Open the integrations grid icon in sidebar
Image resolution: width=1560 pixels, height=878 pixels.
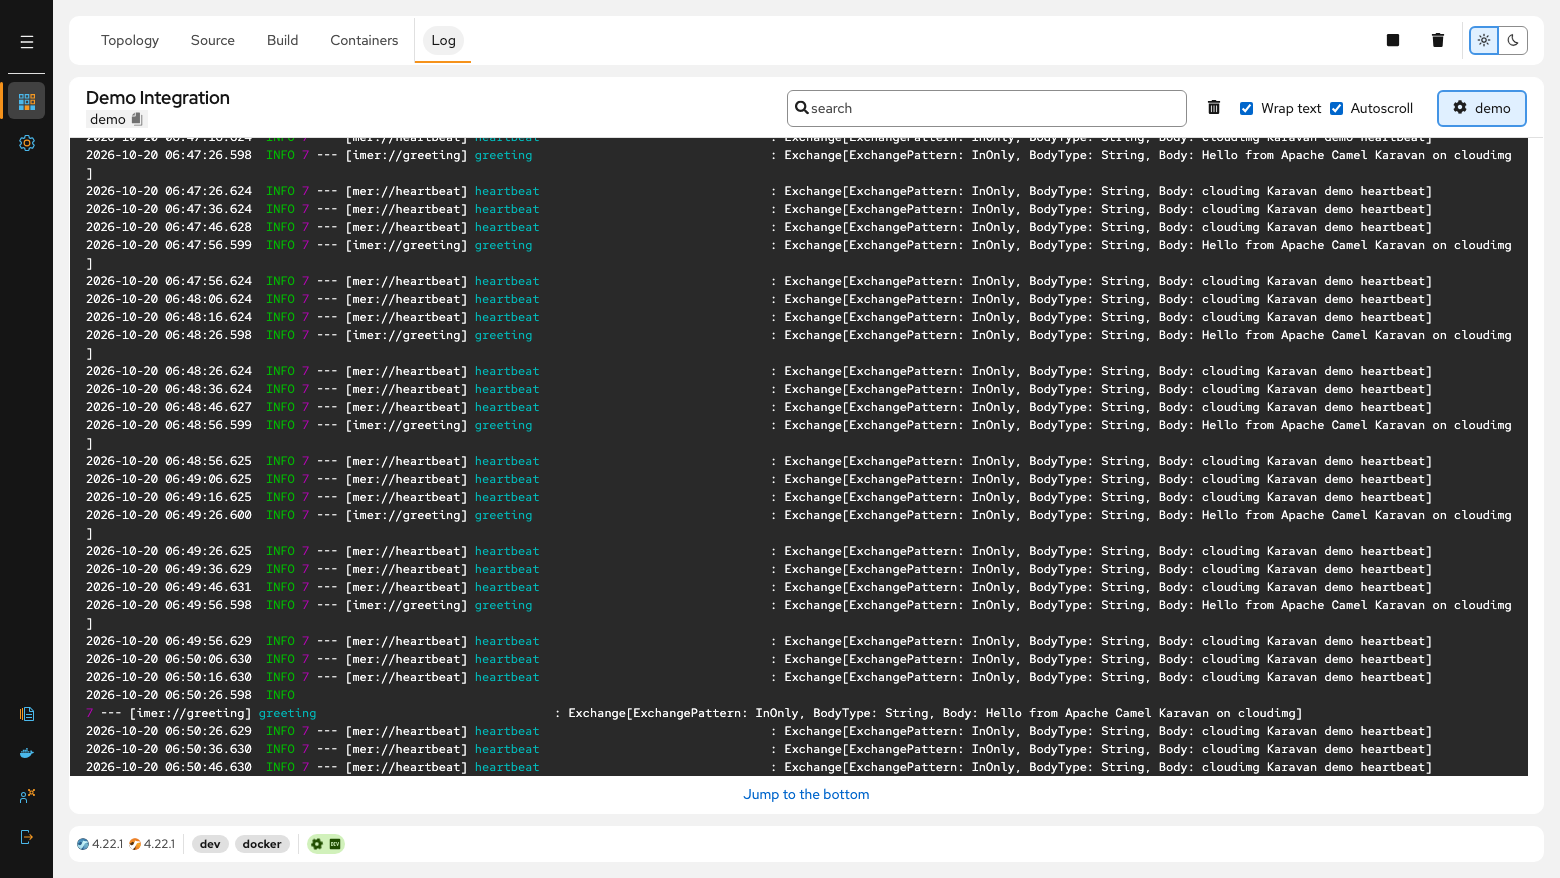(27, 101)
